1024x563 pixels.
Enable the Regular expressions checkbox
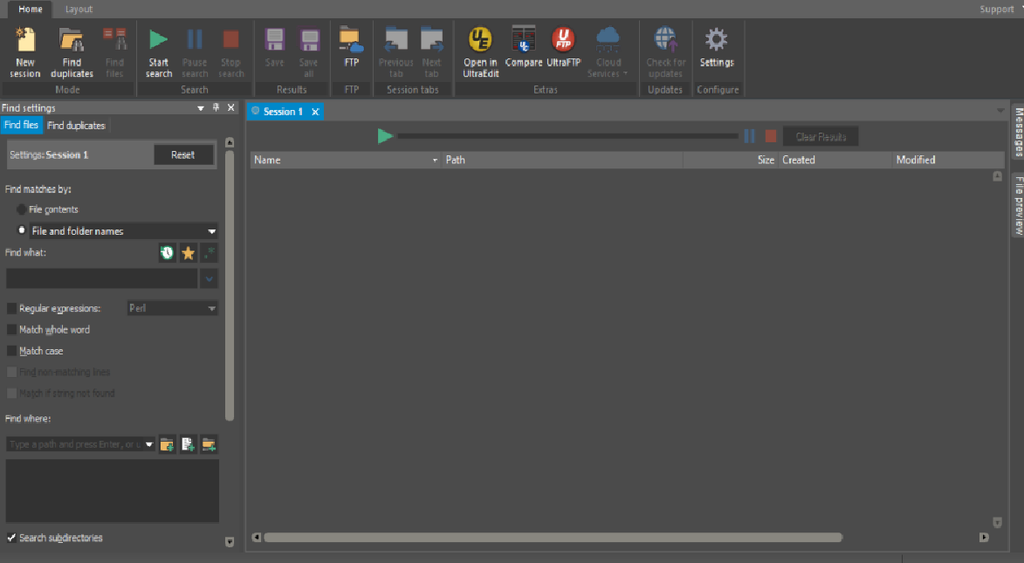tap(12, 308)
